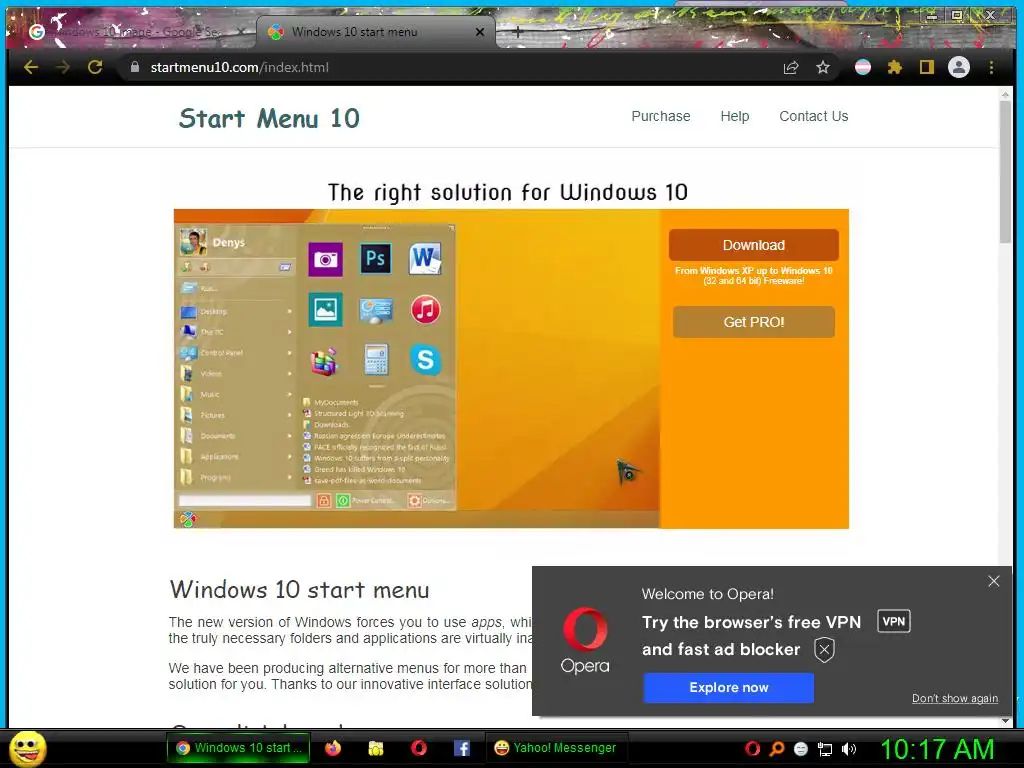Click the address bar URL field
The image size is (1024, 768).
[x=457, y=67]
